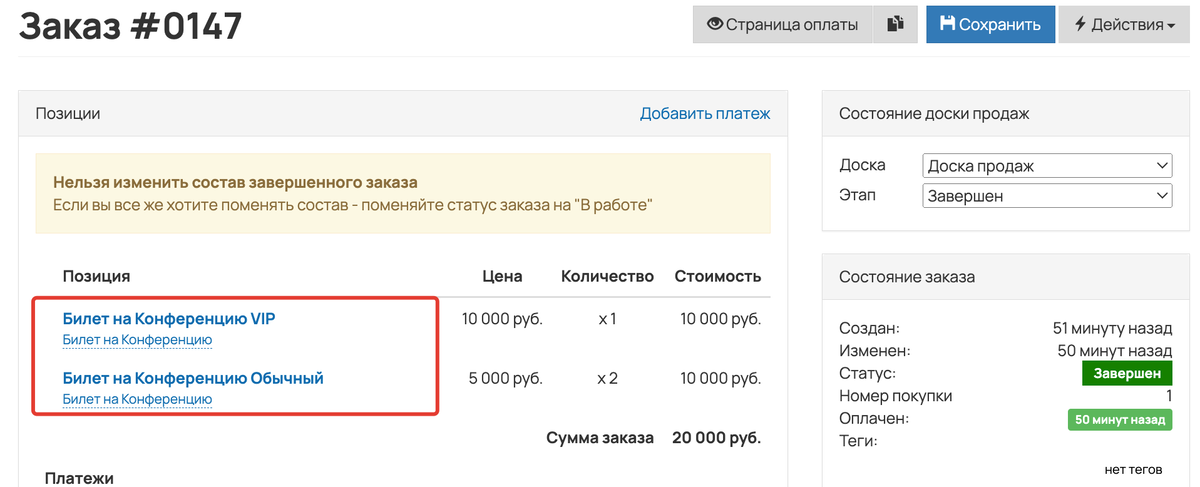
Task: Click the Сумма заказа 20 000 руб. total
Action: (653, 438)
